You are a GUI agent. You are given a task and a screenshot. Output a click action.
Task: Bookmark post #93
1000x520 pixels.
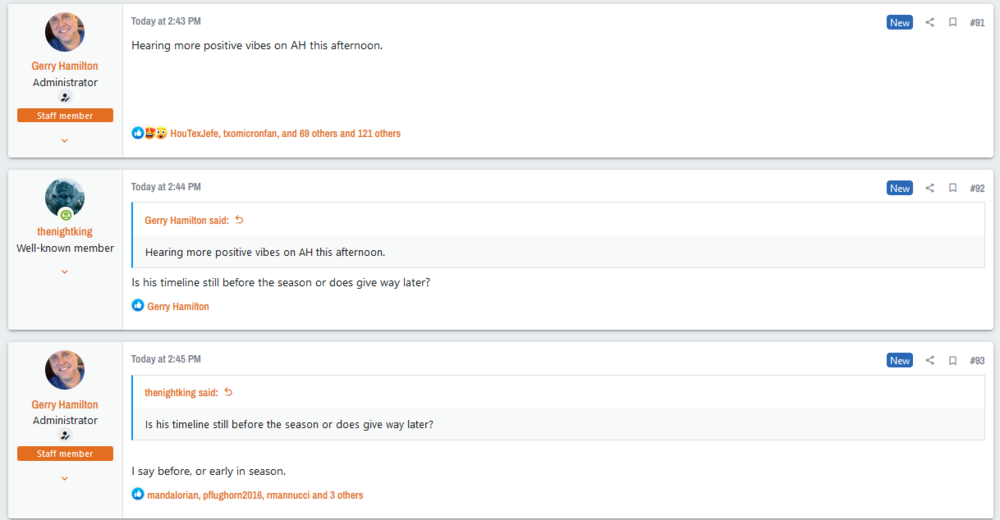click(x=953, y=360)
